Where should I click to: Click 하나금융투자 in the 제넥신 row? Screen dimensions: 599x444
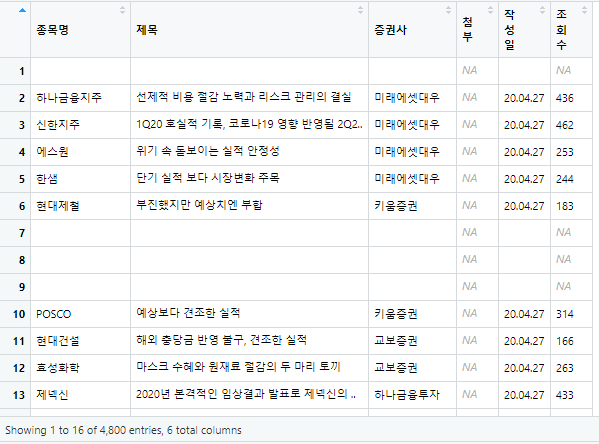click(x=407, y=395)
